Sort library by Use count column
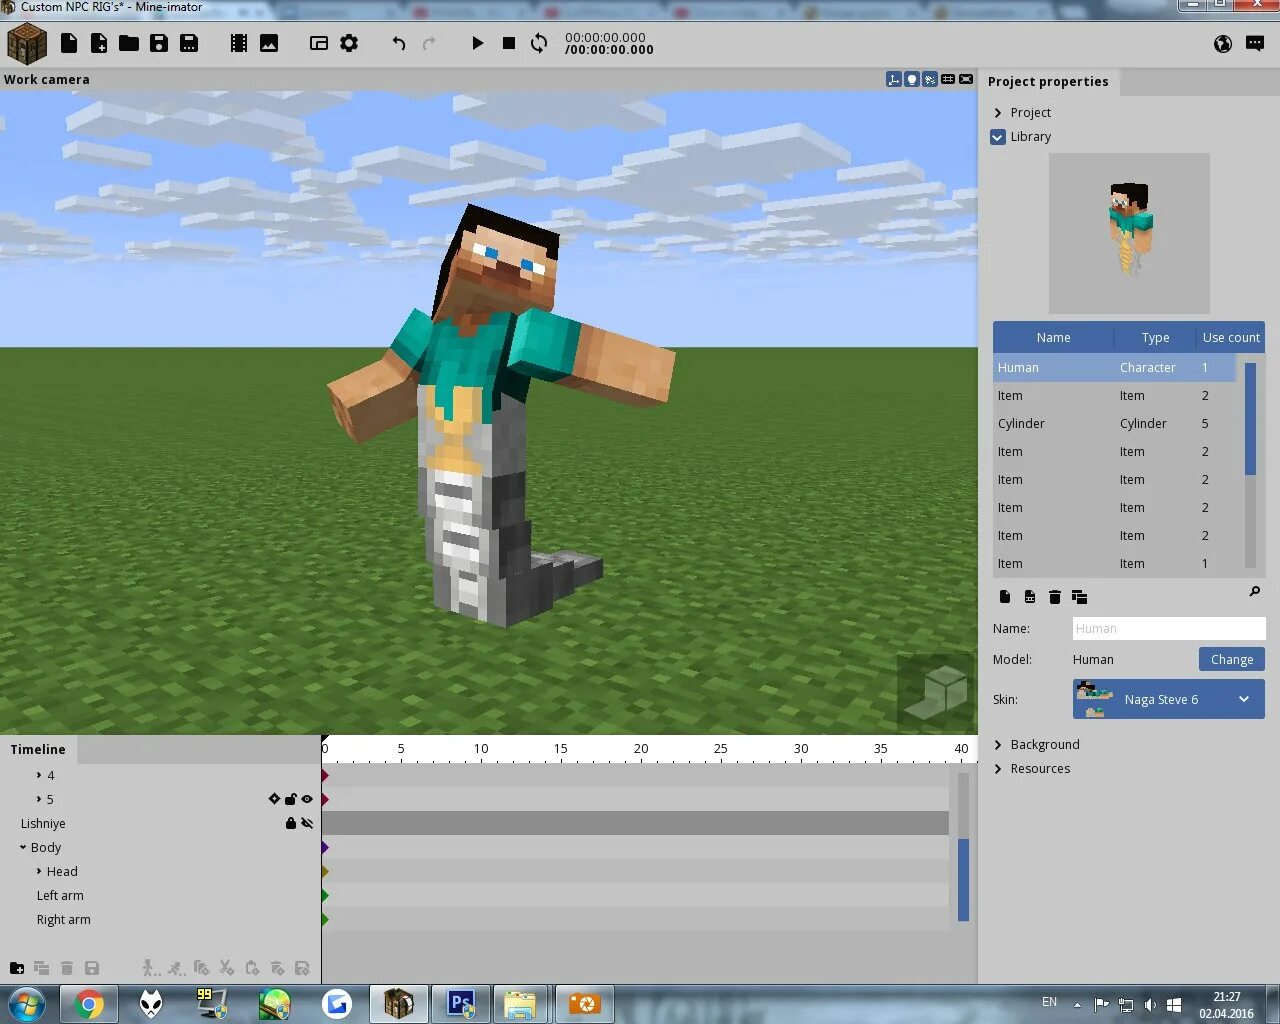 coord(1231,338)
